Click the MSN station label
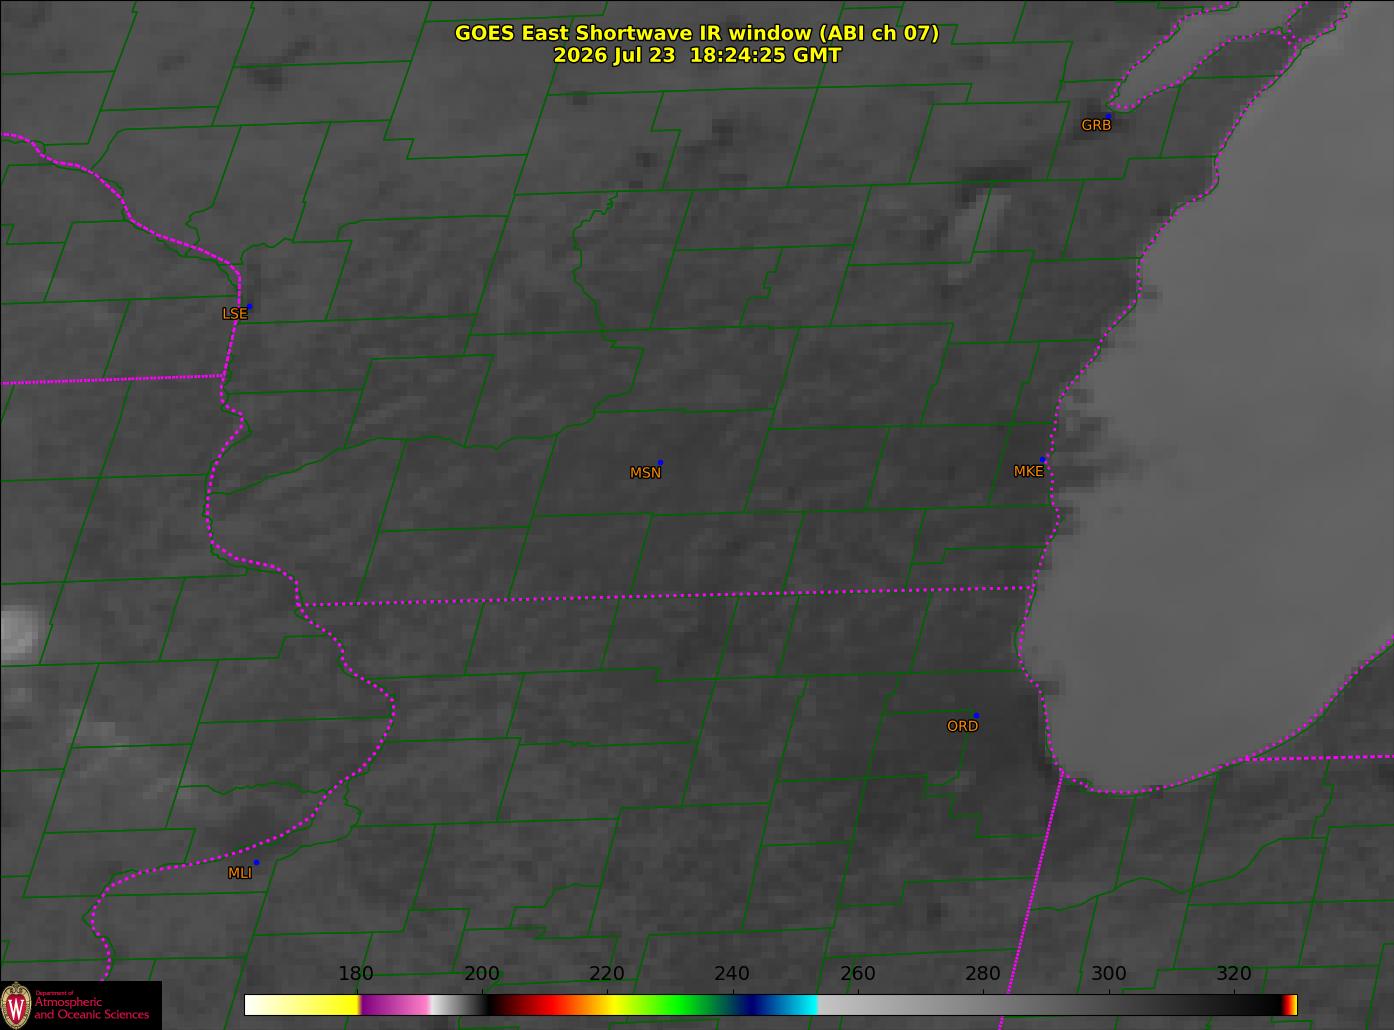1394x1030 pixels. tap(645, 473)
